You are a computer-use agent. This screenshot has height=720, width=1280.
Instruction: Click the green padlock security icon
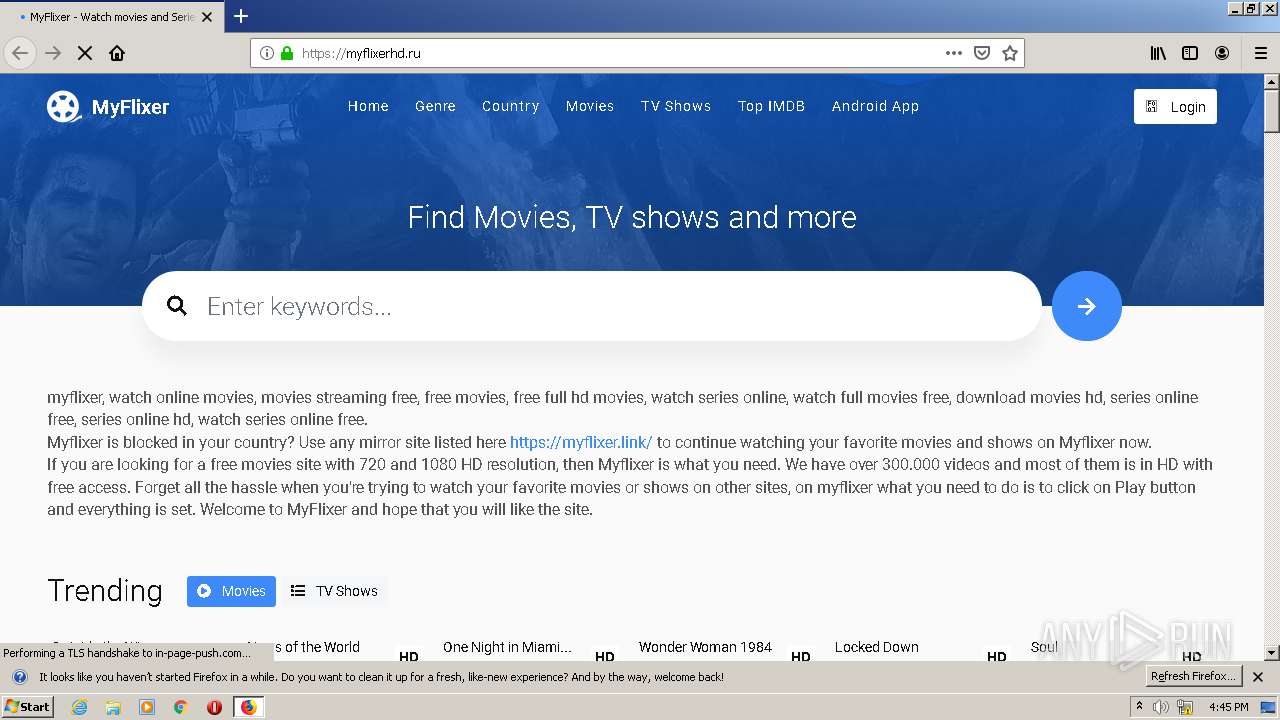[287, 53]
